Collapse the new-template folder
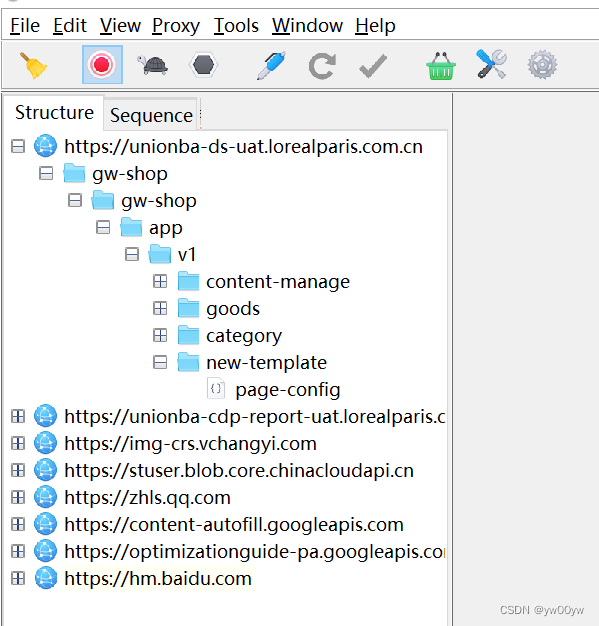The width and height of the screenshot is (599, 626). 160,363
